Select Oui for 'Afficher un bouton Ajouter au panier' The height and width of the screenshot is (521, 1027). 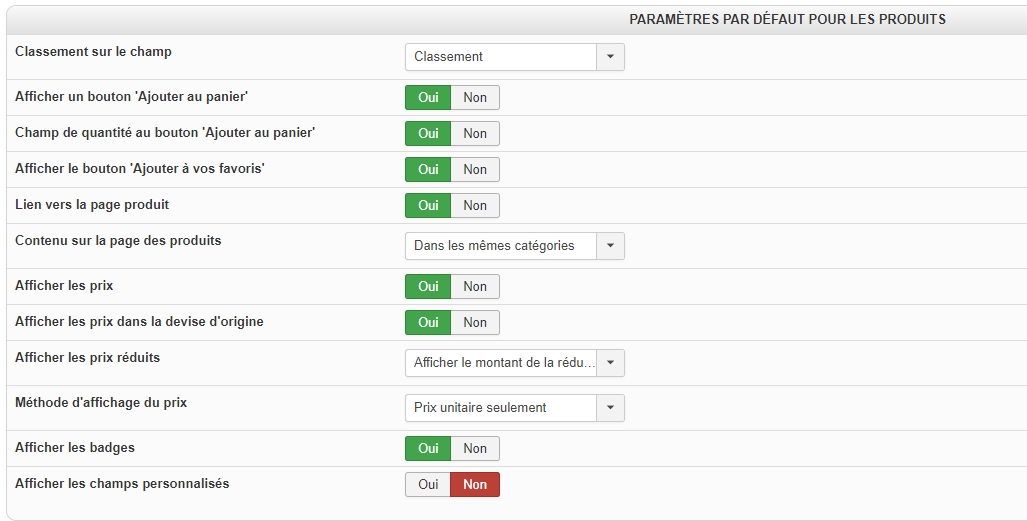(428, 98)
